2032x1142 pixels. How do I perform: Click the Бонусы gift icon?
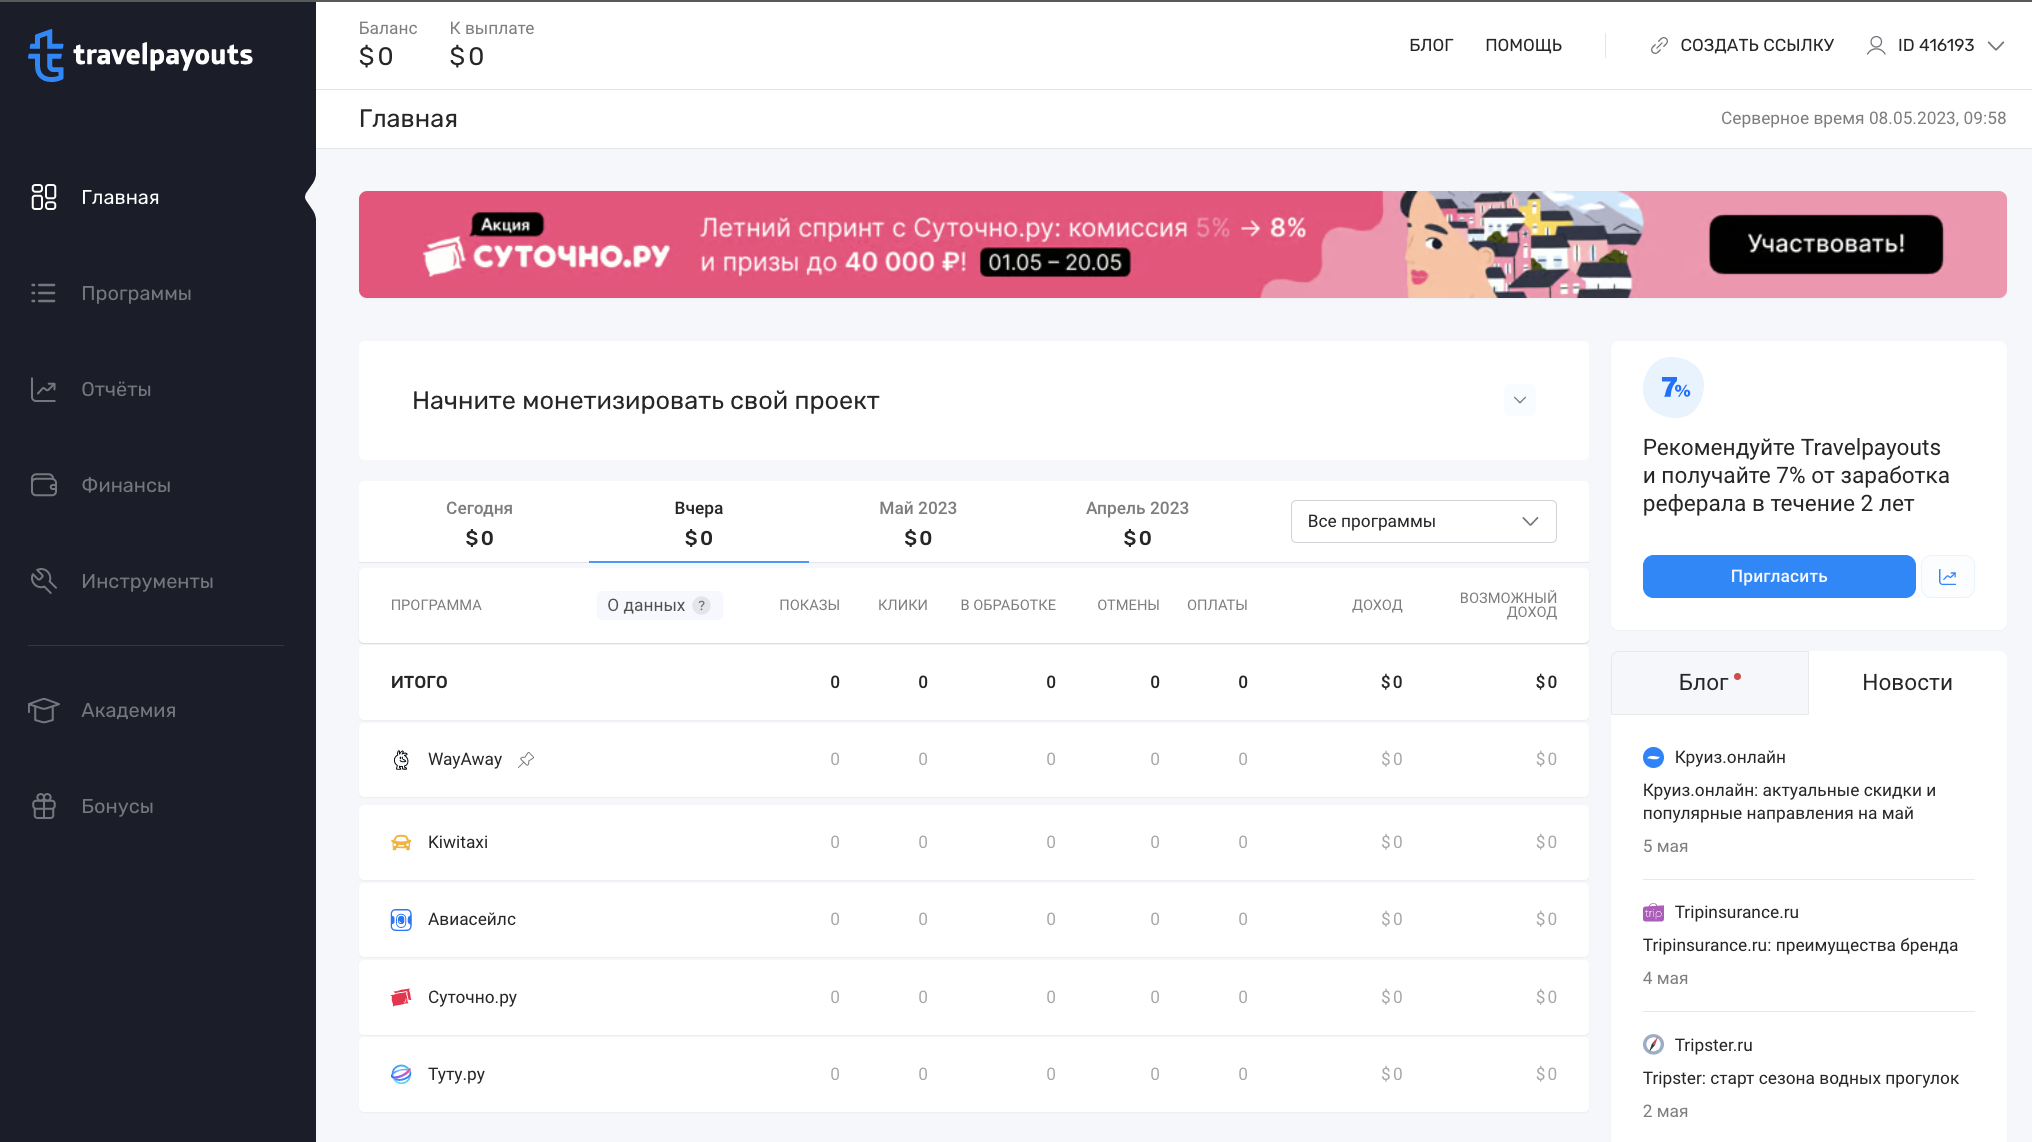[x=44, y=806]
